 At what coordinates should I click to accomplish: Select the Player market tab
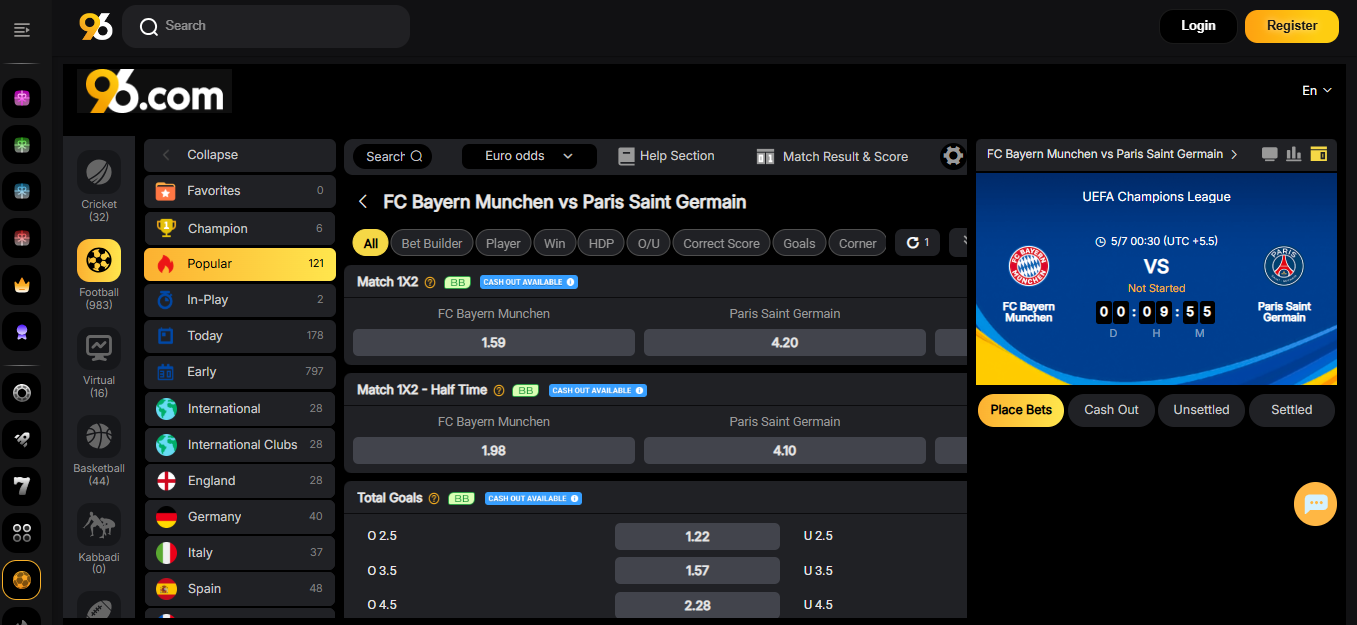pos(503,243)
